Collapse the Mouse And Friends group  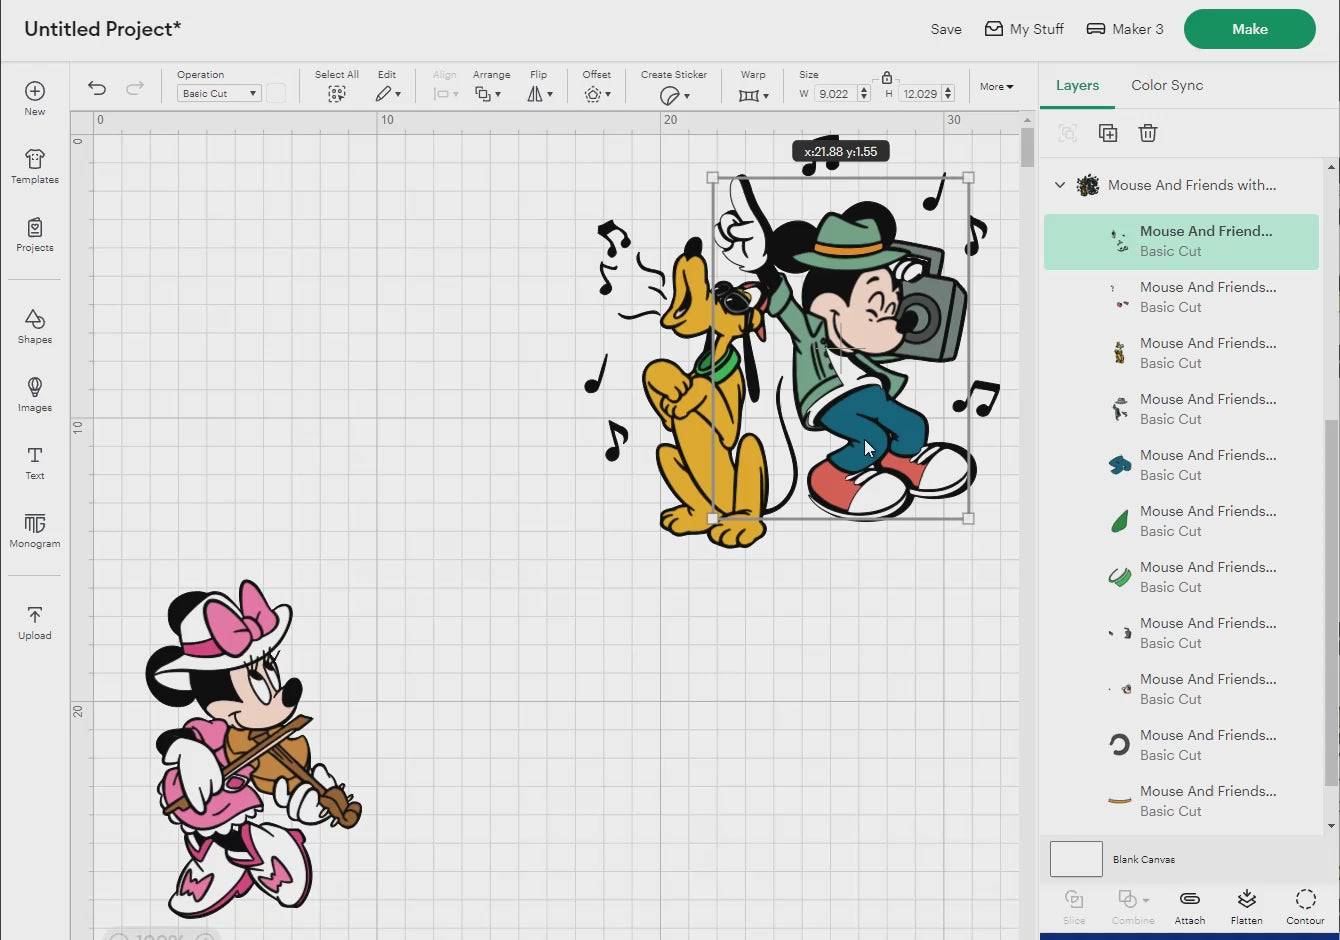point(1060,185)
